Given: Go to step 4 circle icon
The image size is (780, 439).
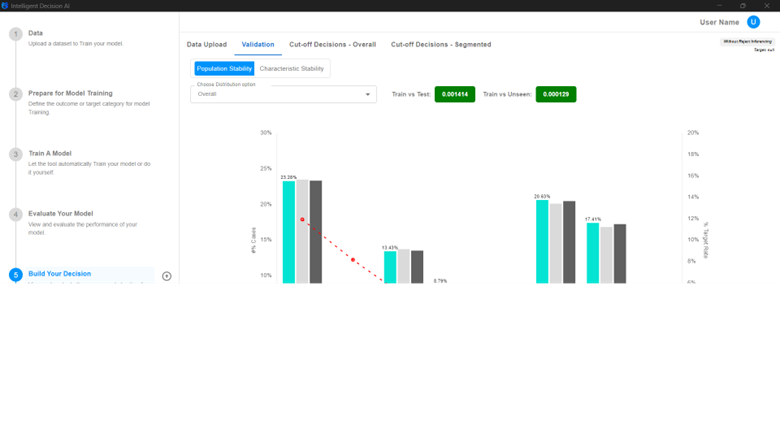Looking at the screenshot, I should point(15,214).
